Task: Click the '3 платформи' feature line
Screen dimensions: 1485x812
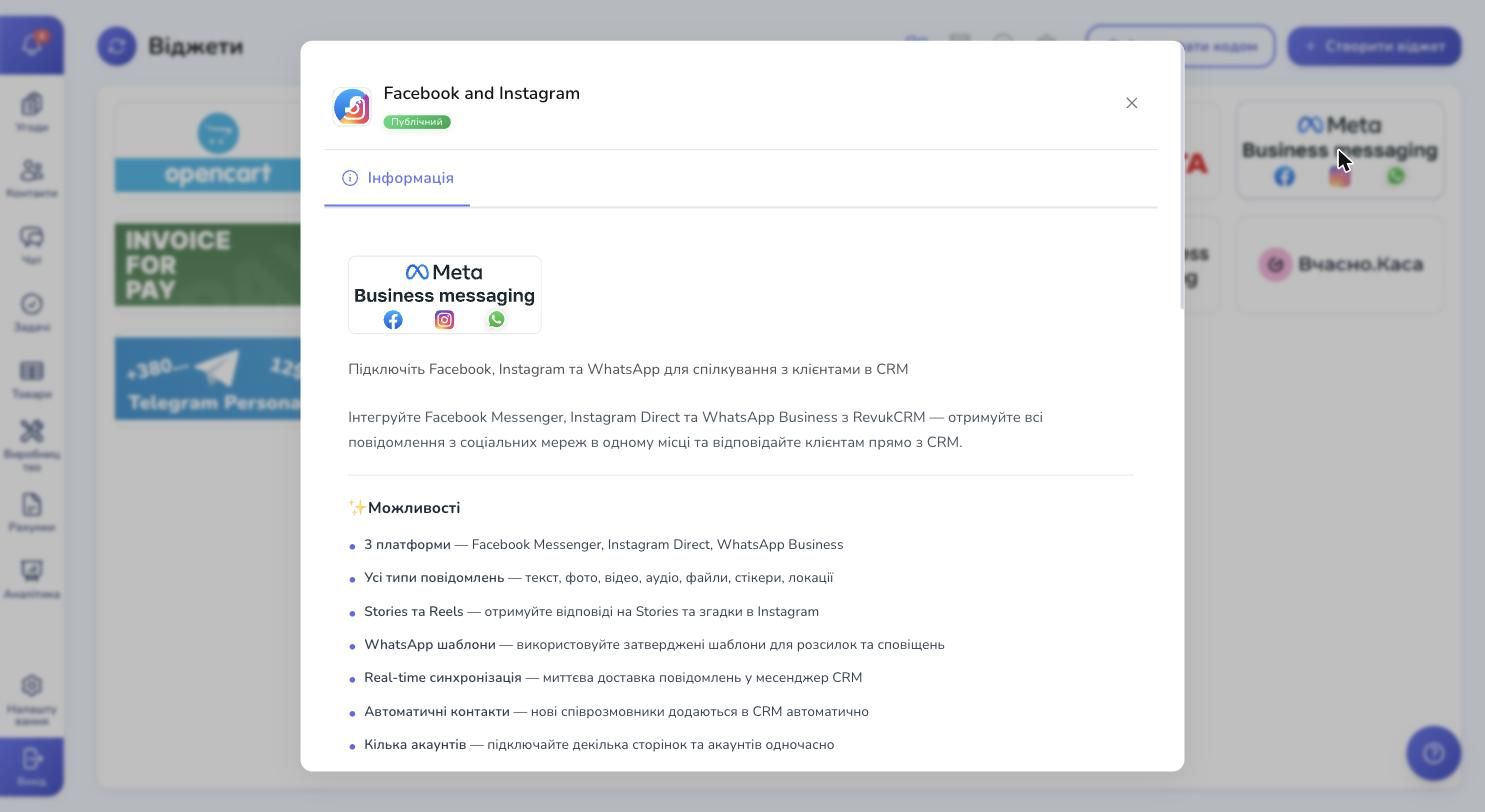Action: click(x=604, y=545)
